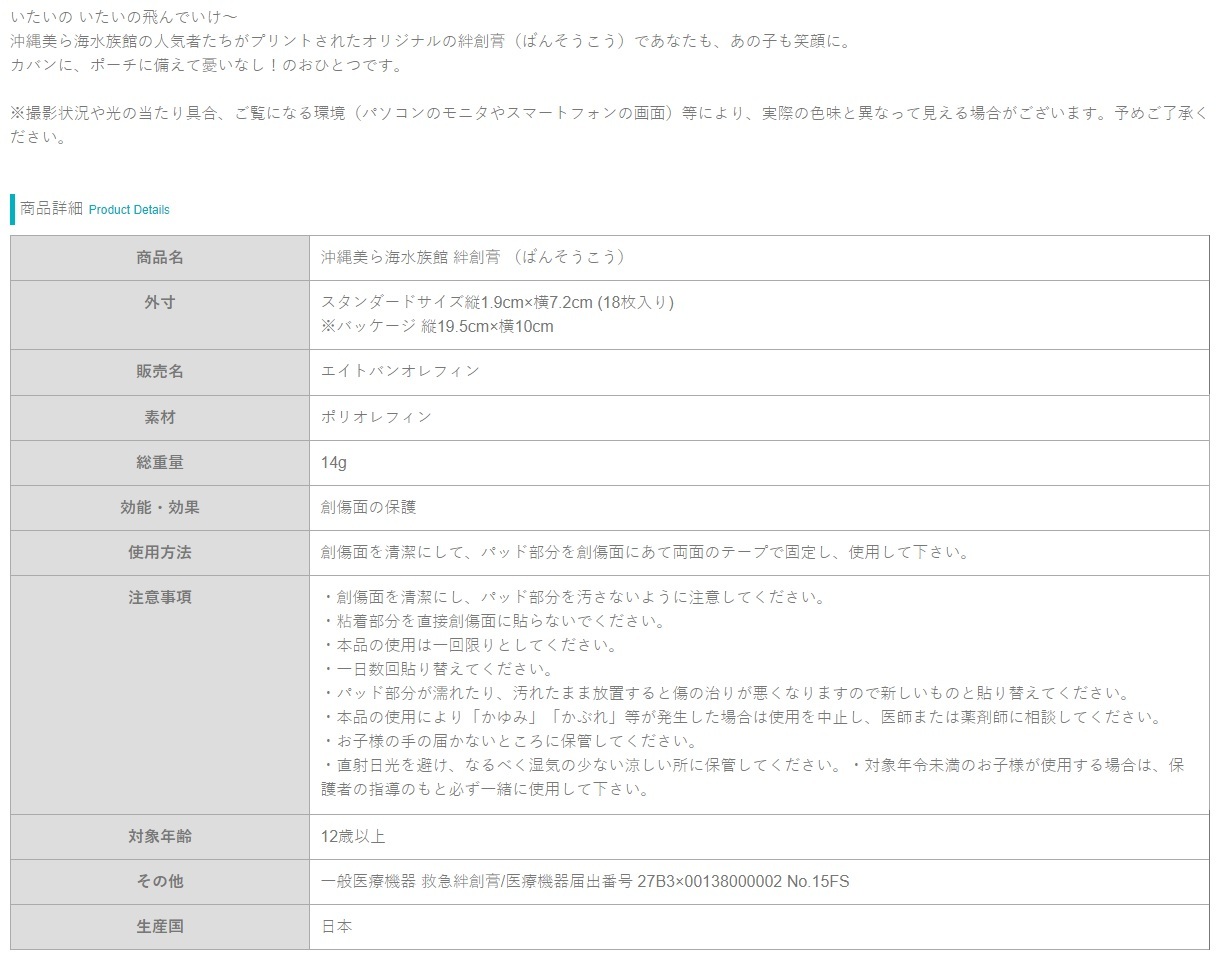Click the スタンダードサイズ dimensions text line
This screenshot has width=1230, height=962.
coord(497,302)
